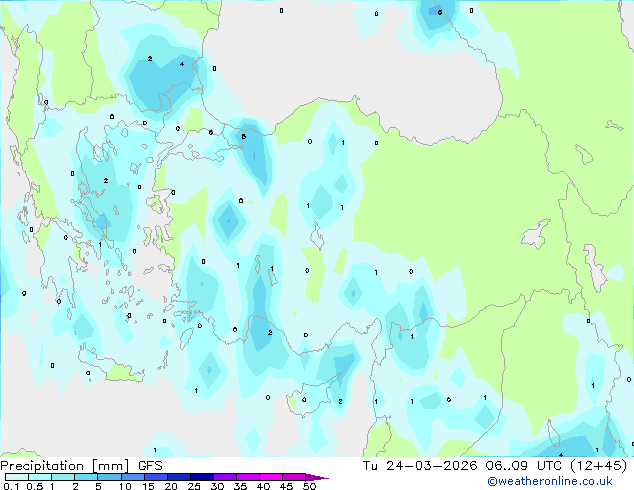Click the 20–25 mm legend color swatch
Viewport: 634px width, 490px height.
click(x=179, y=477)
